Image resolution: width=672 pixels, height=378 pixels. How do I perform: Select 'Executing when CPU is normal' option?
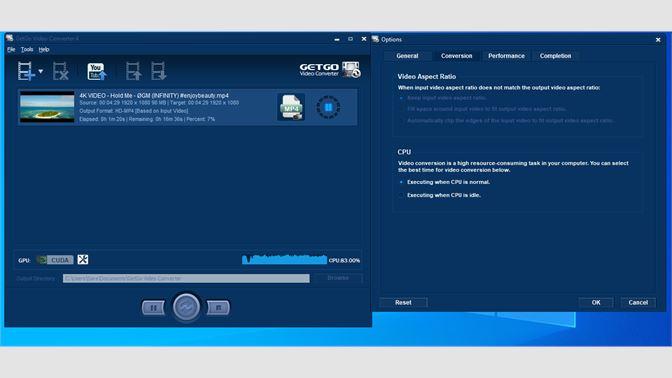pos(445,182)
